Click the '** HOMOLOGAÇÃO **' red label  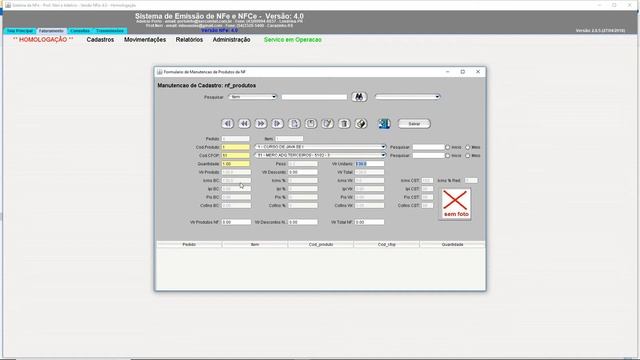[43, 40]
